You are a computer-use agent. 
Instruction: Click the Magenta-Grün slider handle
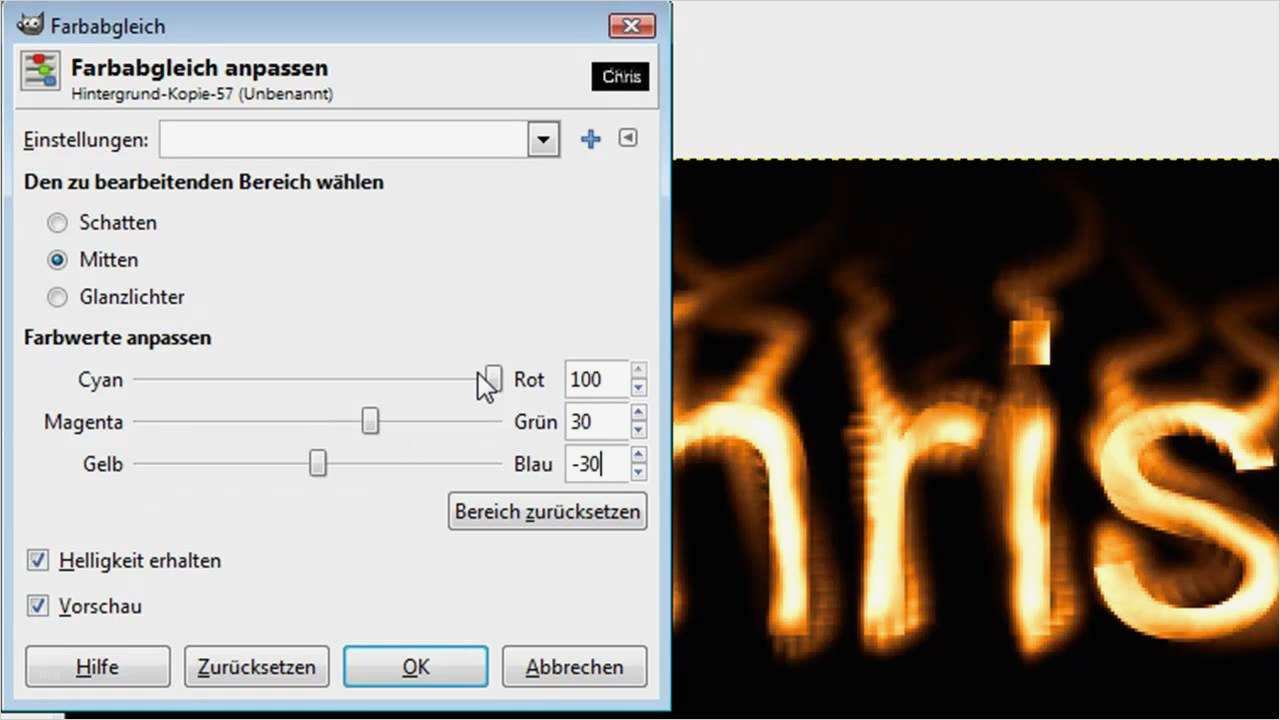click(370, 421)
